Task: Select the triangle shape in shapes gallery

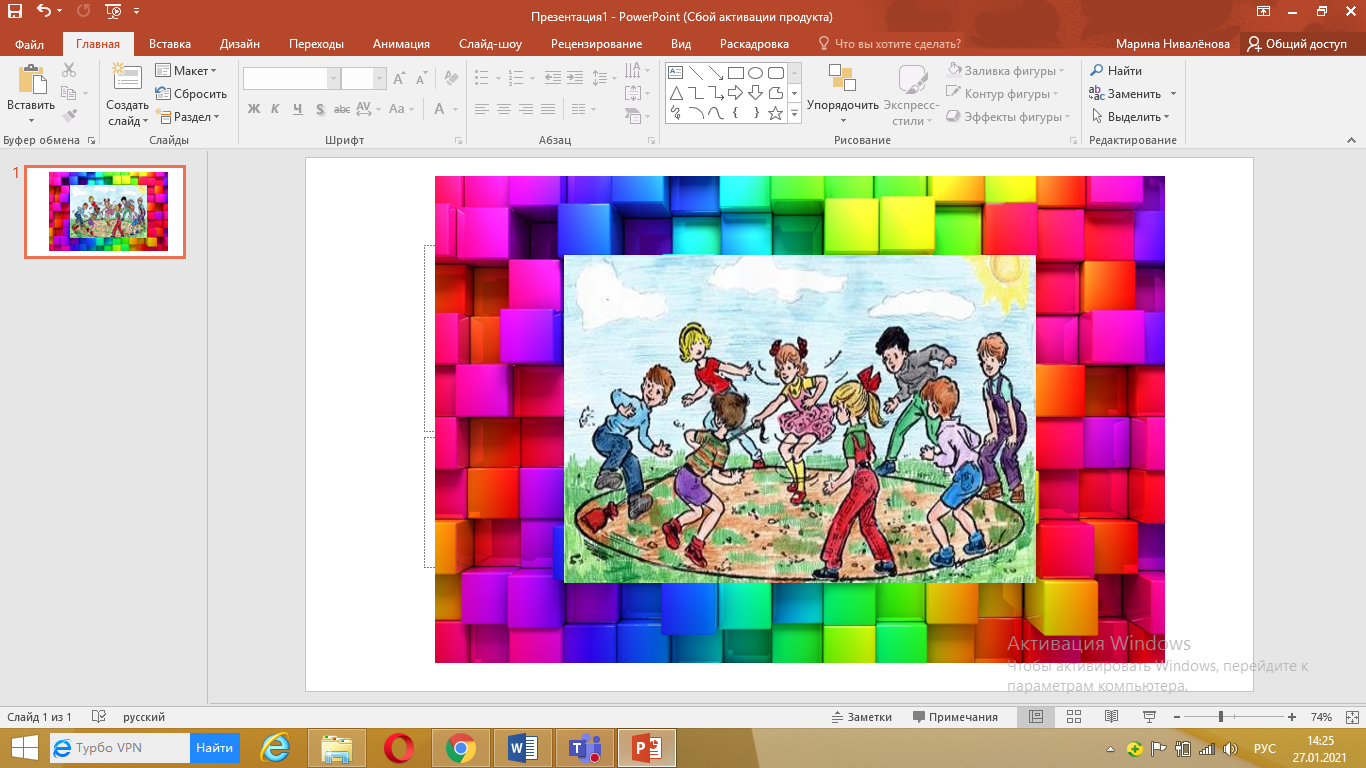Action: pos(675,93)
